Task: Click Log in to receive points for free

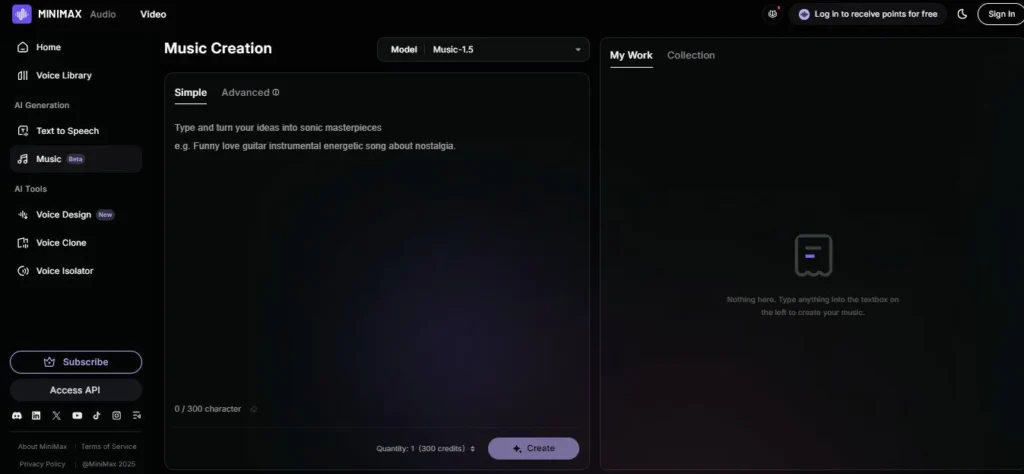Action: (867, 14)
